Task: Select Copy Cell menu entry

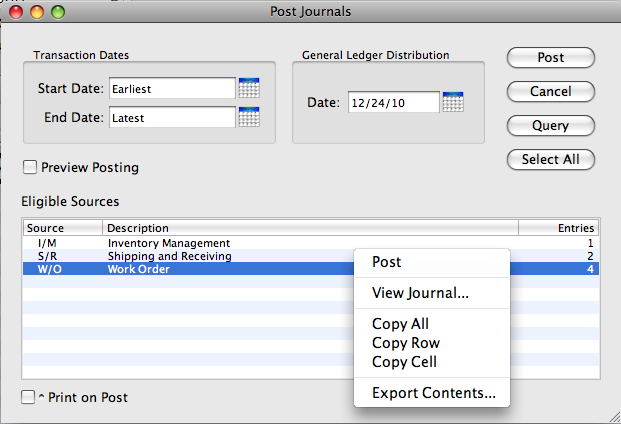Action: (x=404, y=362)
